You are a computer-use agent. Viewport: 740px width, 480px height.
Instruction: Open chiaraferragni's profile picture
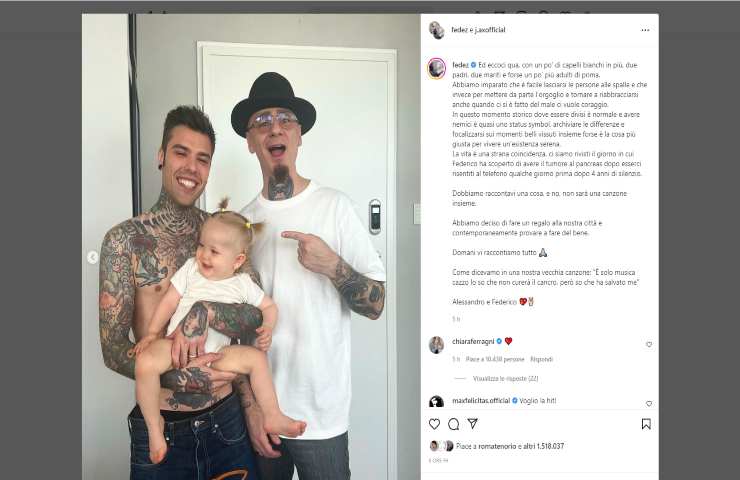[x=436, y=345]
